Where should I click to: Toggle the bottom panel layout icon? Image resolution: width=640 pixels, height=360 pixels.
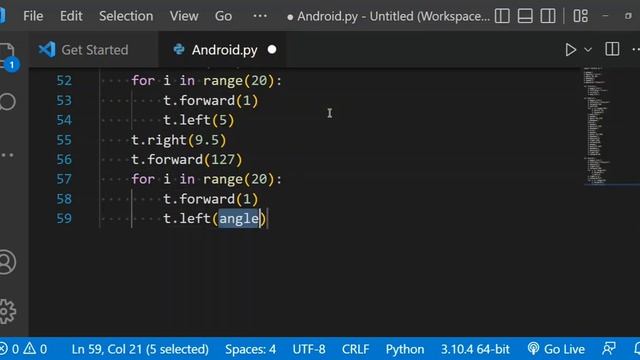pyautogui.click(x=525, y=16)
